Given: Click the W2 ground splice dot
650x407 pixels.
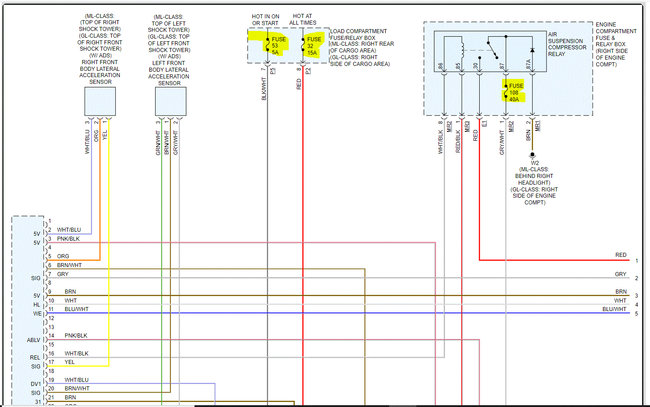Looking at the screenshot, I should pos(532,155).
